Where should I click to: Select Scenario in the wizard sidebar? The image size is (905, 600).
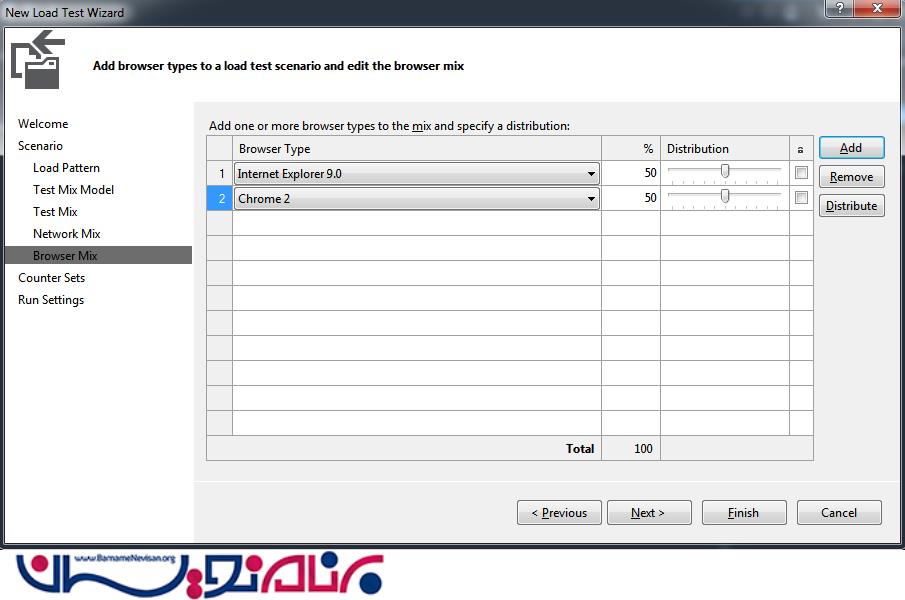(x=40, y=146)
